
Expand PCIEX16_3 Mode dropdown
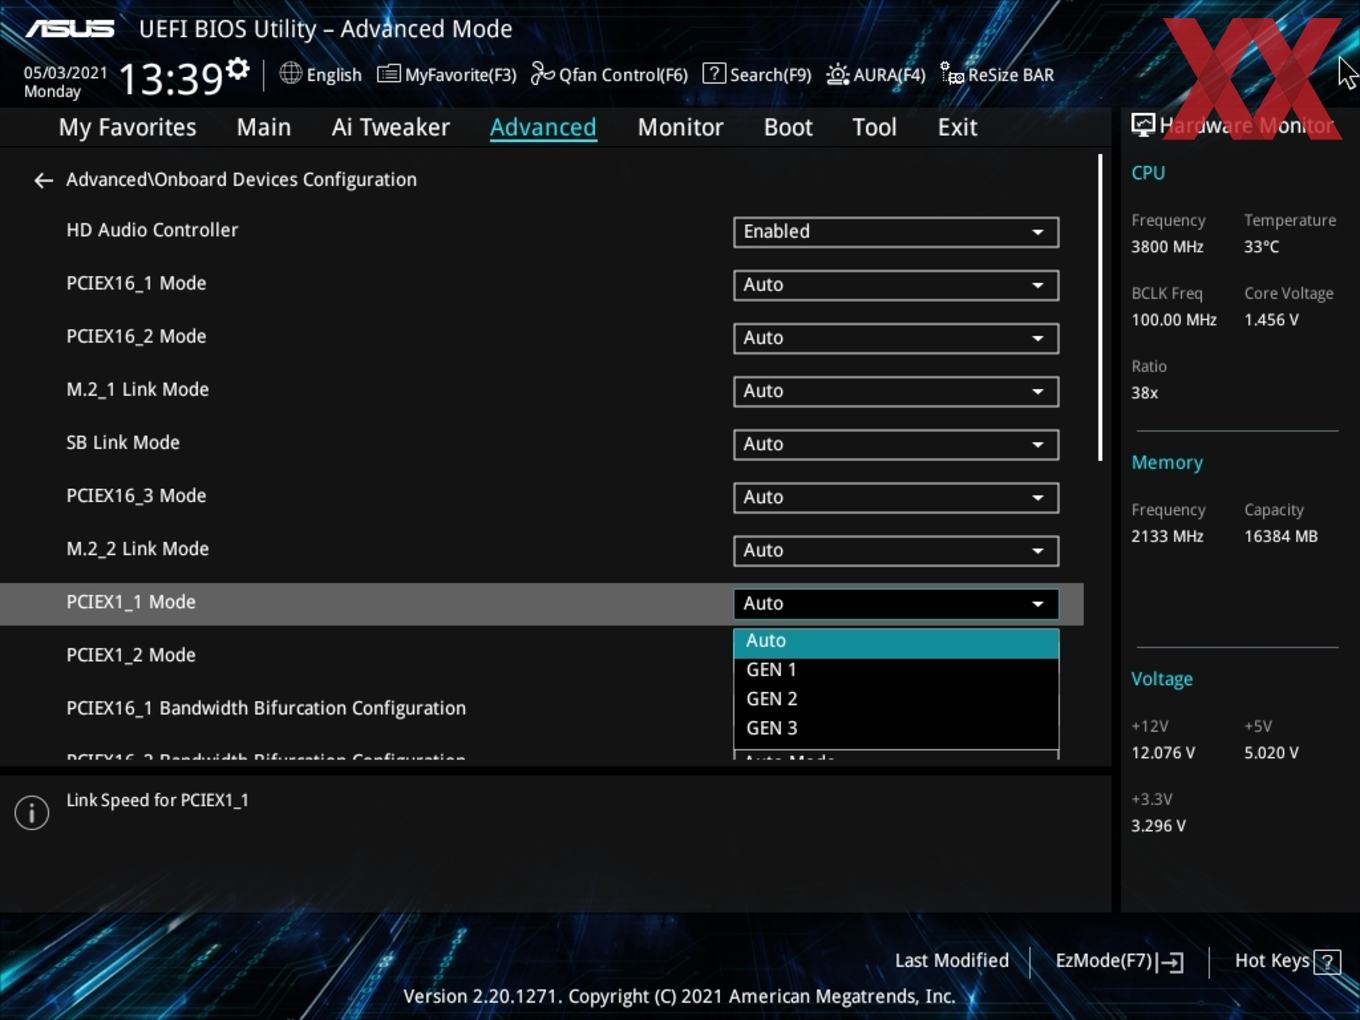896,497
